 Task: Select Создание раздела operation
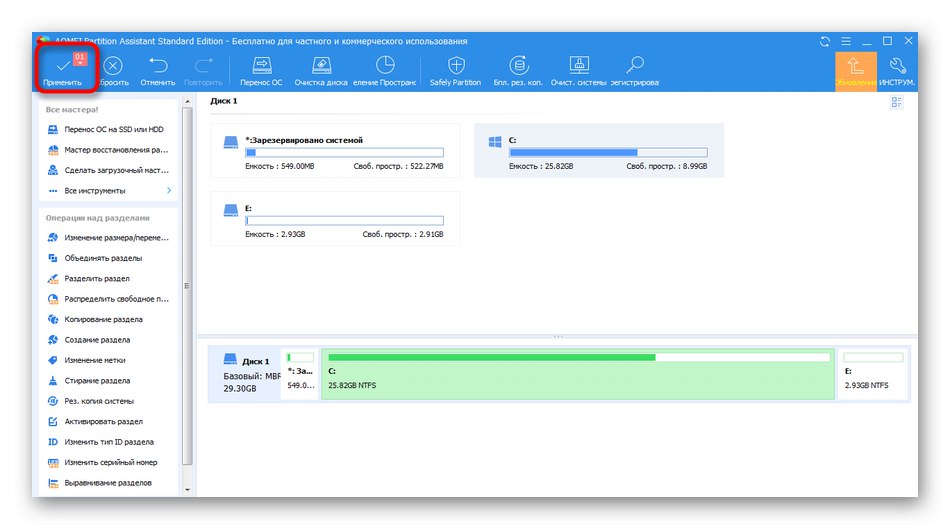pos(89,340)
